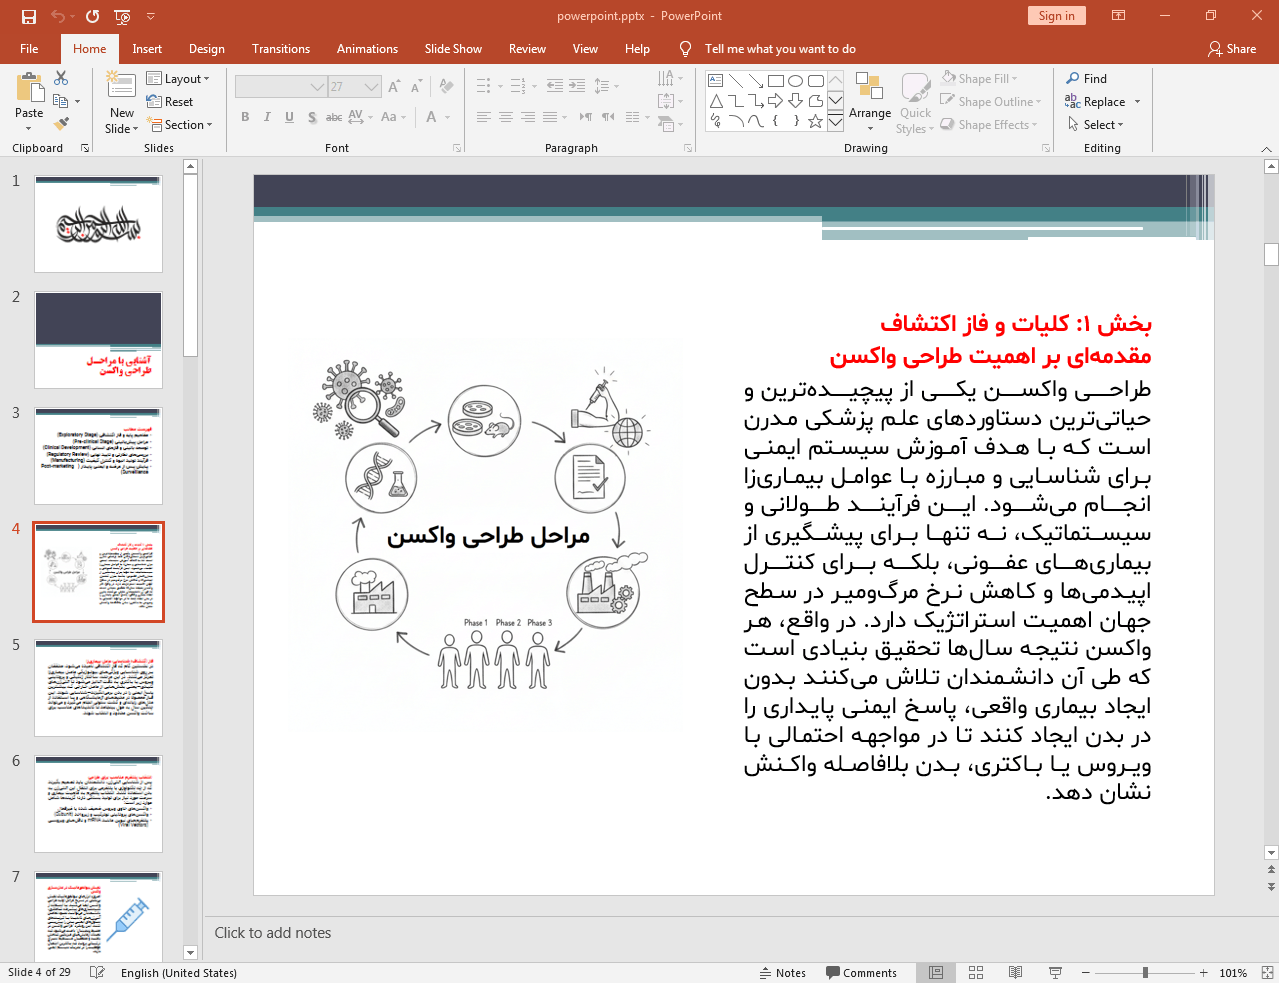Open the Slide Show tab
Image resolution: width=1279 pixels, height=983 pixels.
[453, 48]
